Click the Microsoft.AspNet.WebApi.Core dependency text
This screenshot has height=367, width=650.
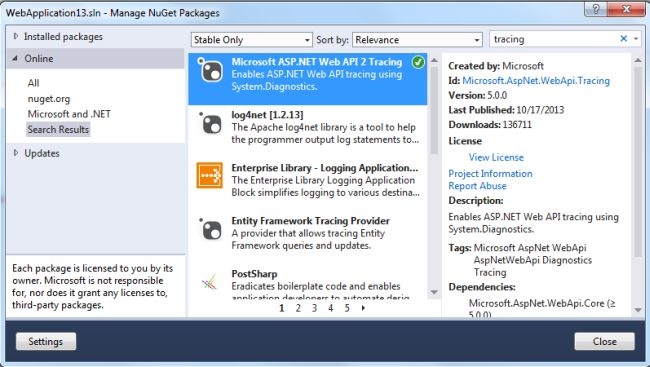542,308
